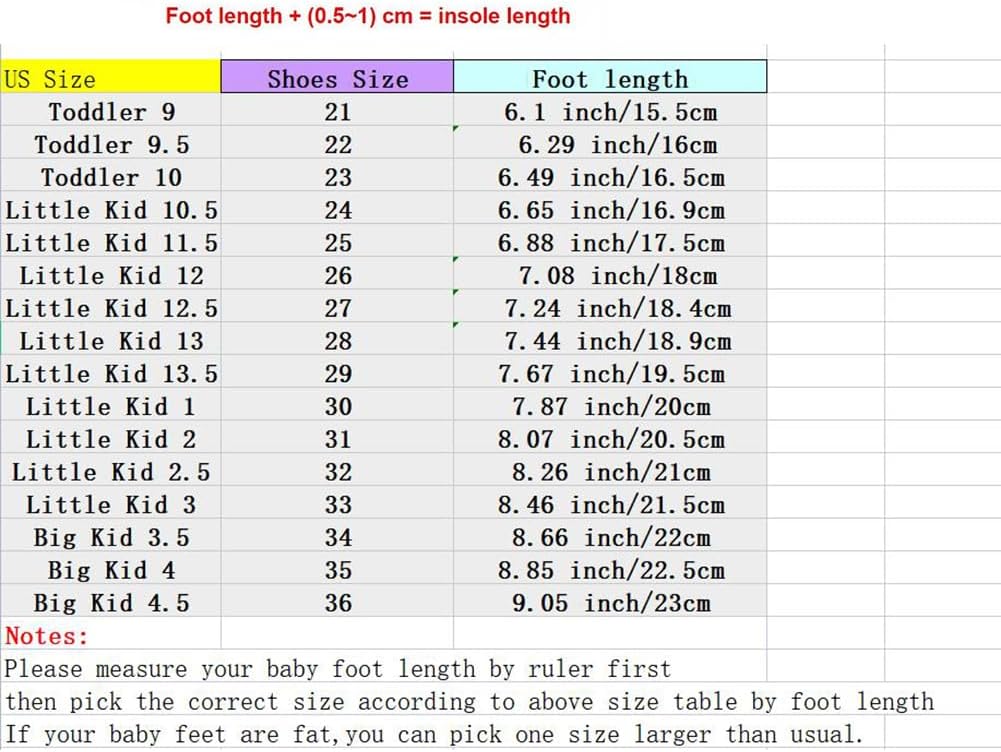The width and height of the screenshot is (1001, 752).
Task: Select the purple Shoes Size header cell
Action: click(x=337, y=78)
